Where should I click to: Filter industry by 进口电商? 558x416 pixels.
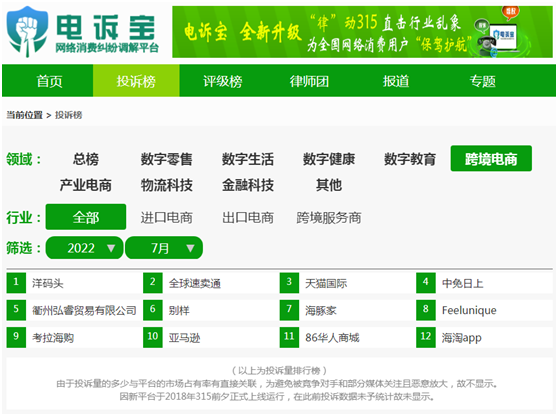point(167,217)
